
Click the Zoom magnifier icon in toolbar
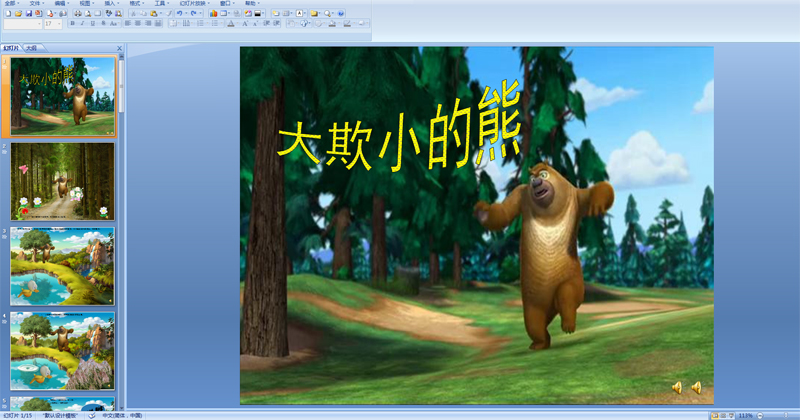pos(327,14)
